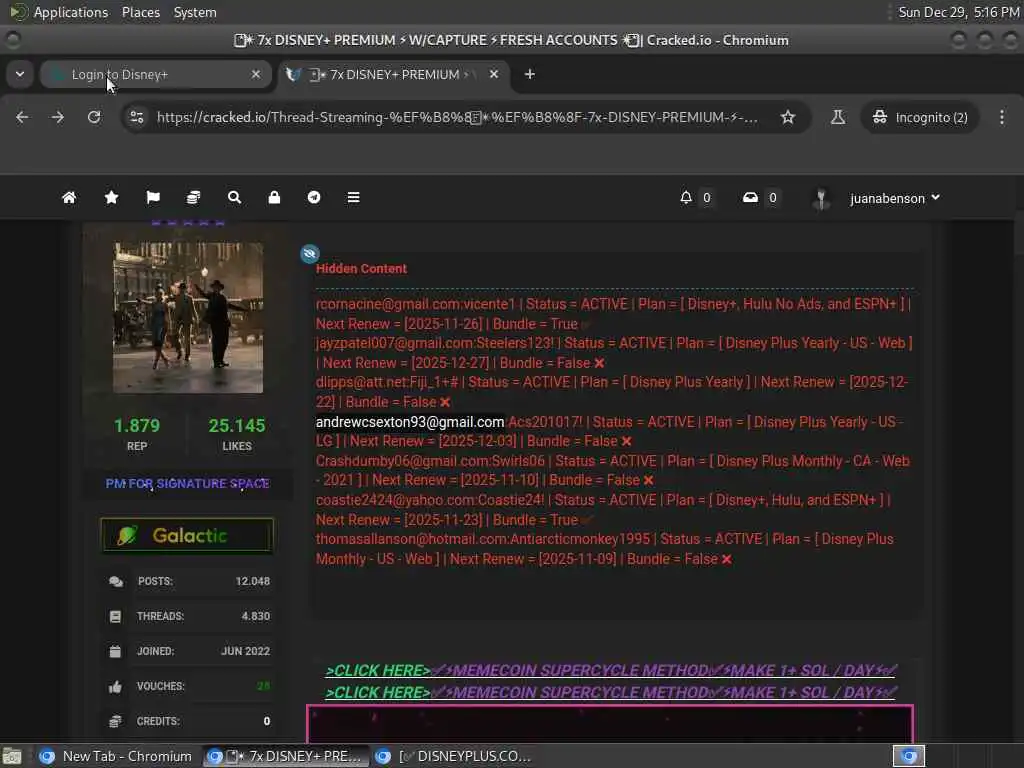1024x768 pixels.
Task: Click the star favorites icon in forum navbar
Action: coord(111,197)
